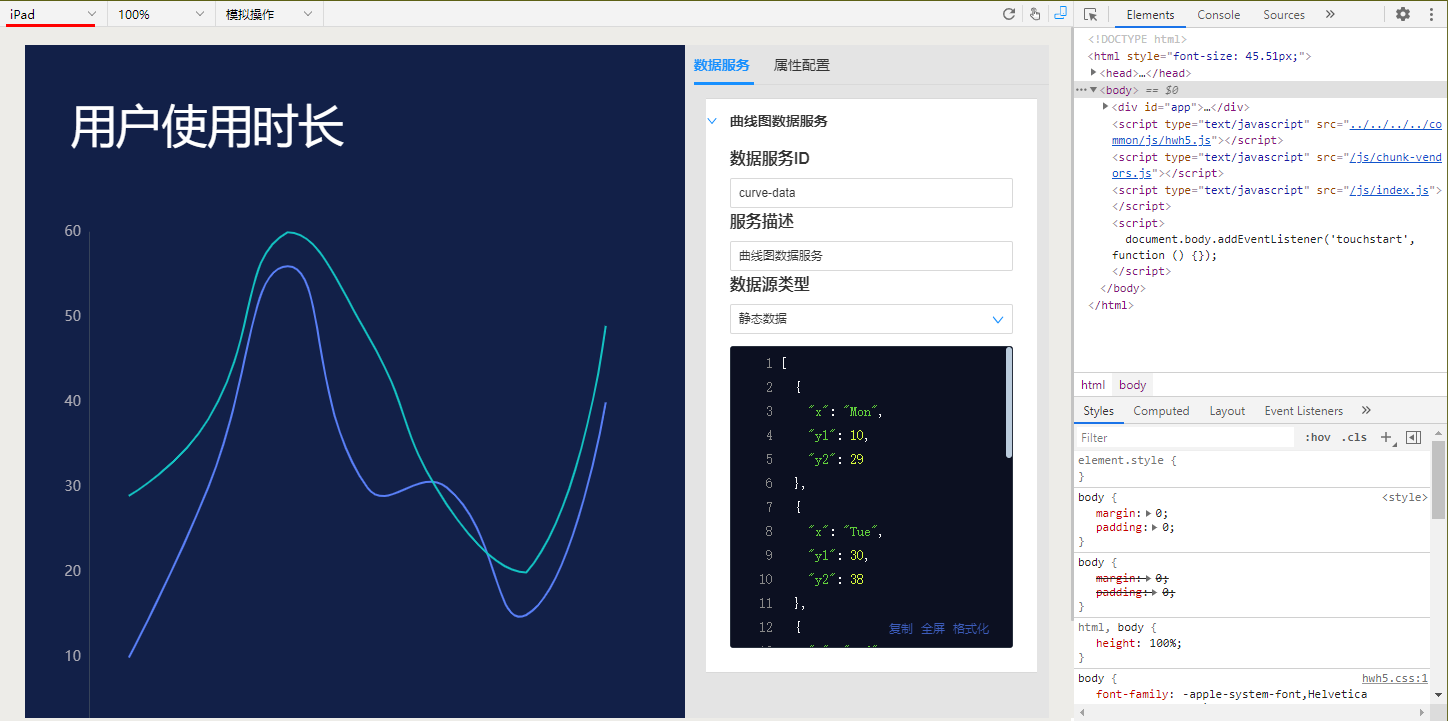Toggle the .cls classes button
Viewport: 1448px width, 721px height.
[1354, 437]
